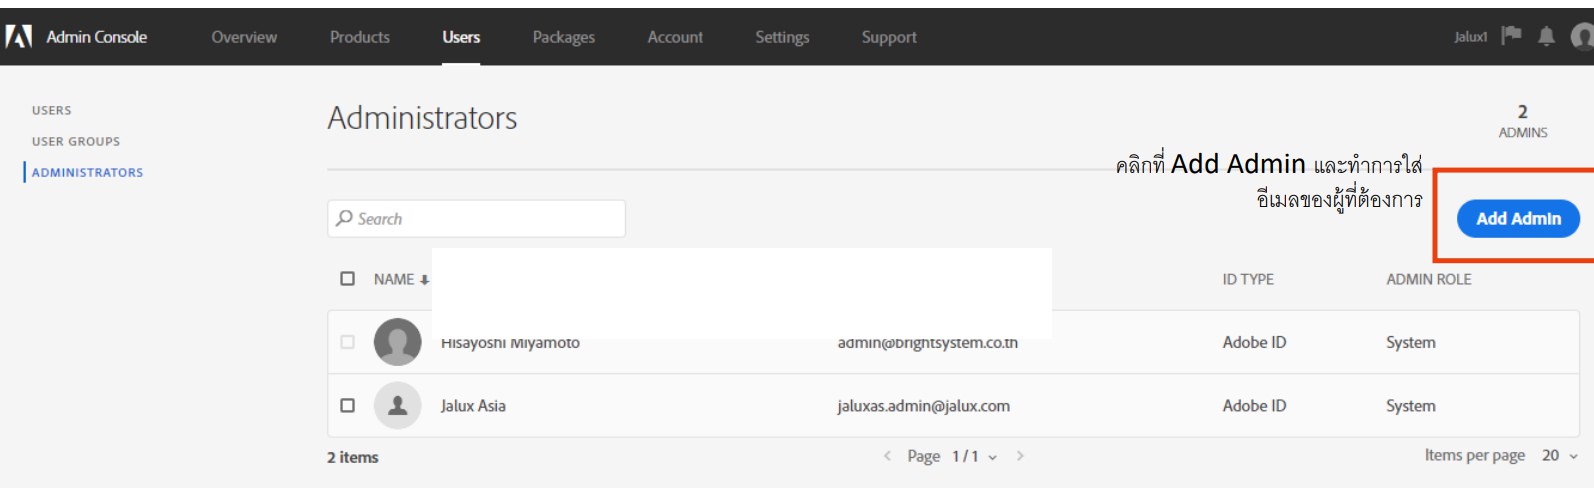Open the flag icon in header

point(1511,36)
